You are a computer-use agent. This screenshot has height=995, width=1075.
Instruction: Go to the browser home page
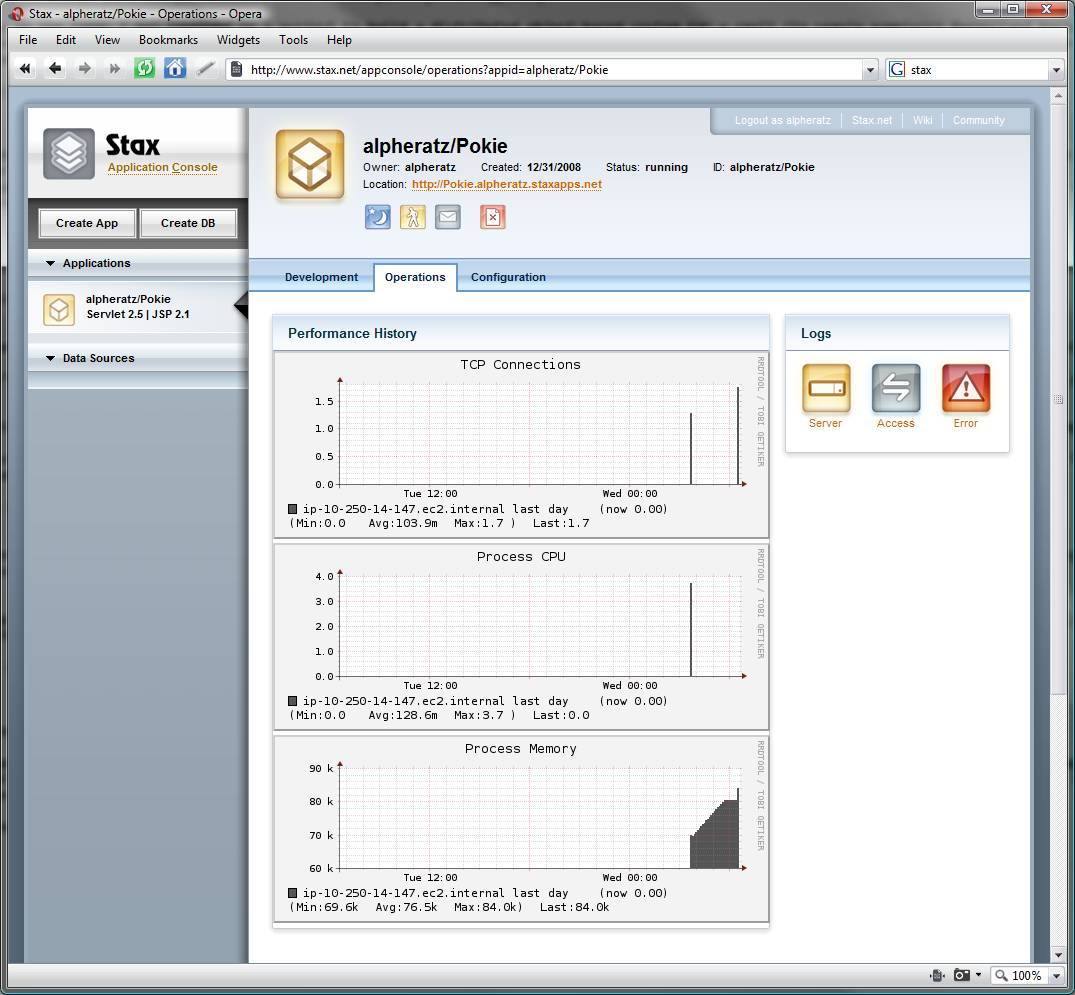[x=175, y=69]
